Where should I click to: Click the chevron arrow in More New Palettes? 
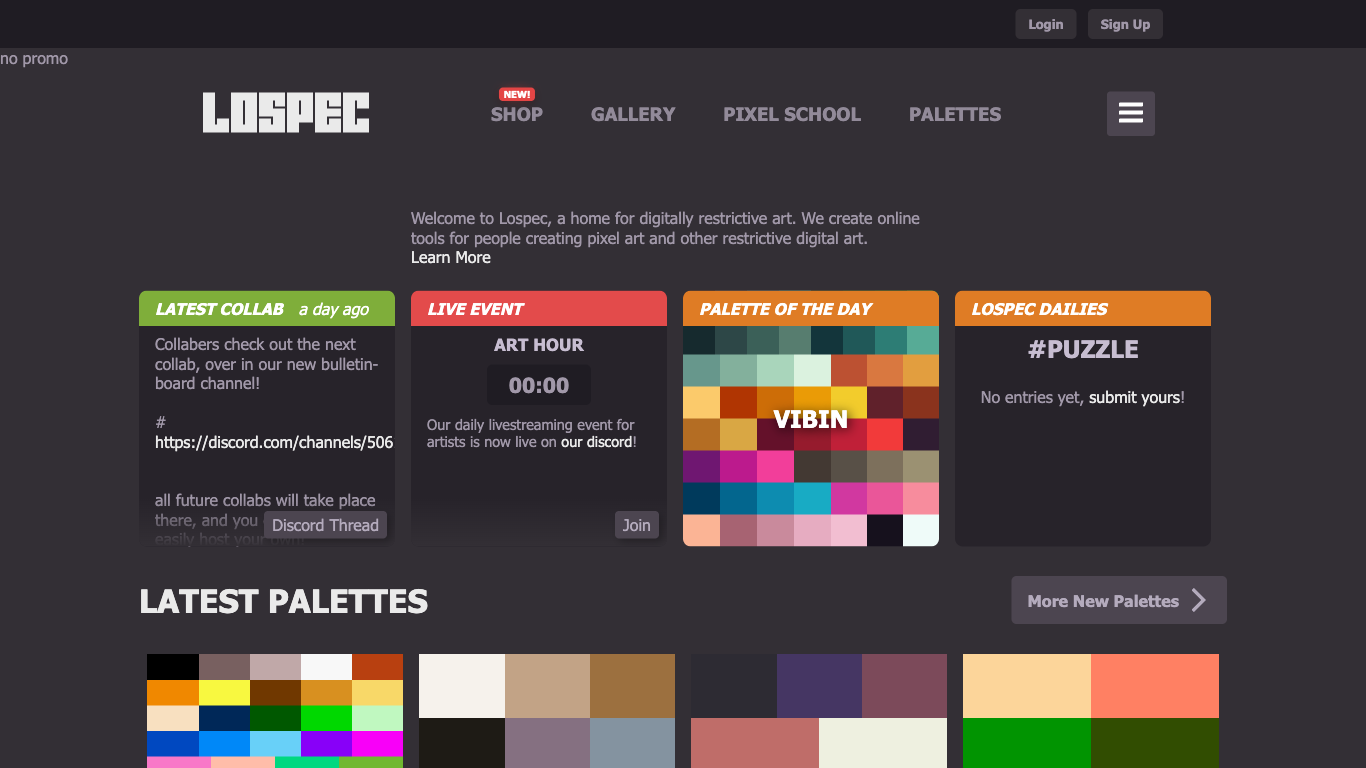(x=1199, y=600)
